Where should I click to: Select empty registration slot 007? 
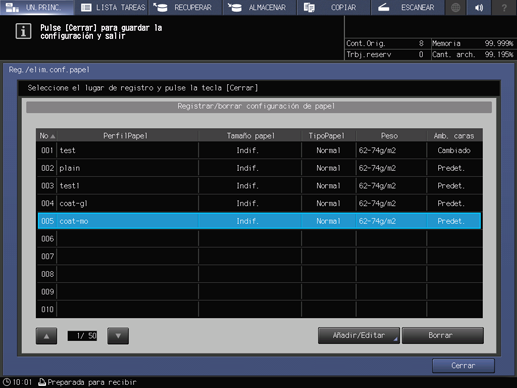click(x=259, y=256)
